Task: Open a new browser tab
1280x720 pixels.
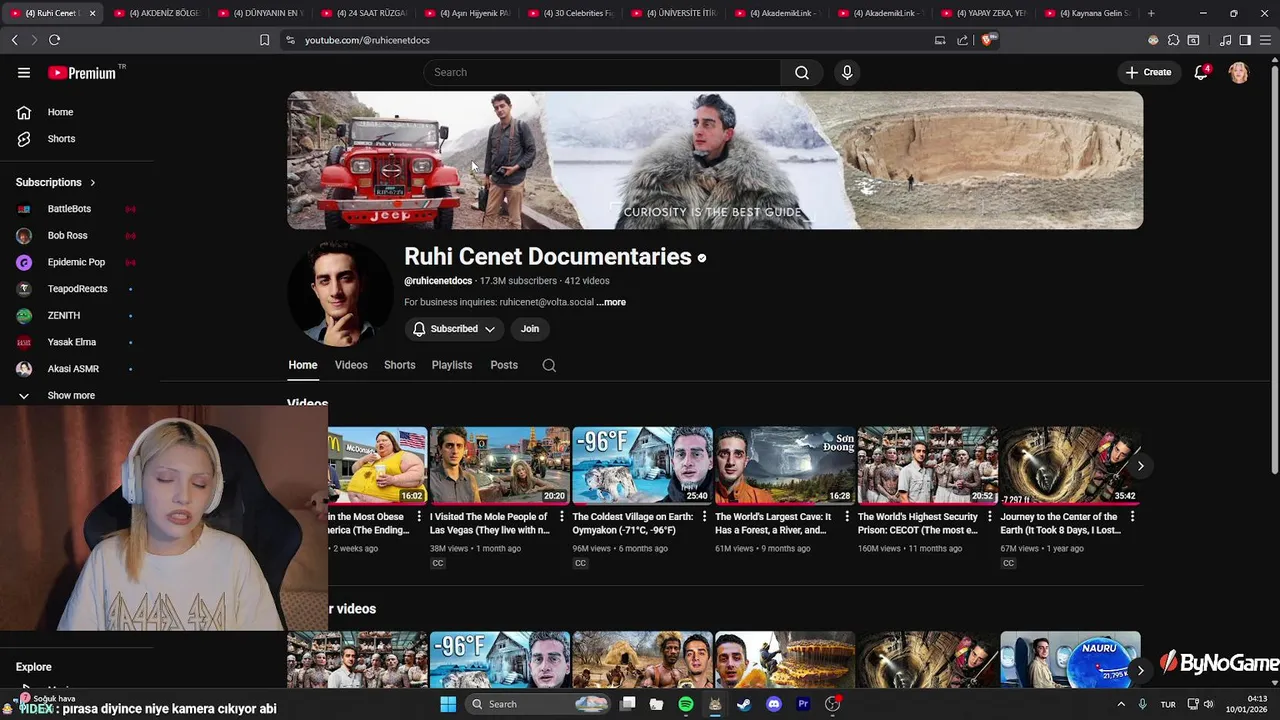Action: pyautogui.click(x=1151, y=13)
